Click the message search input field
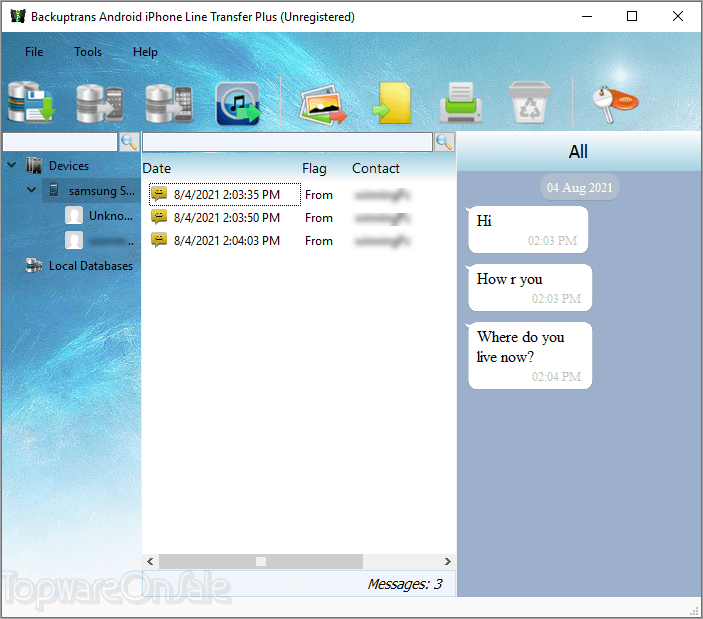 (287, 142)
